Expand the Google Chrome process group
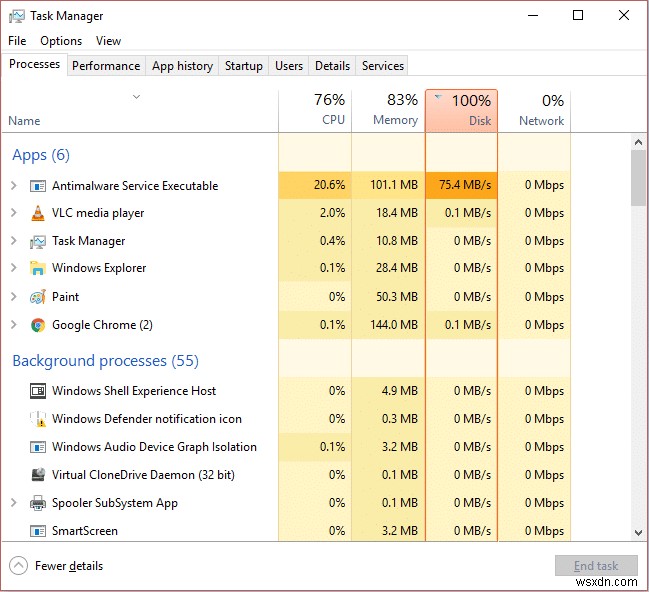 (14, 325)
